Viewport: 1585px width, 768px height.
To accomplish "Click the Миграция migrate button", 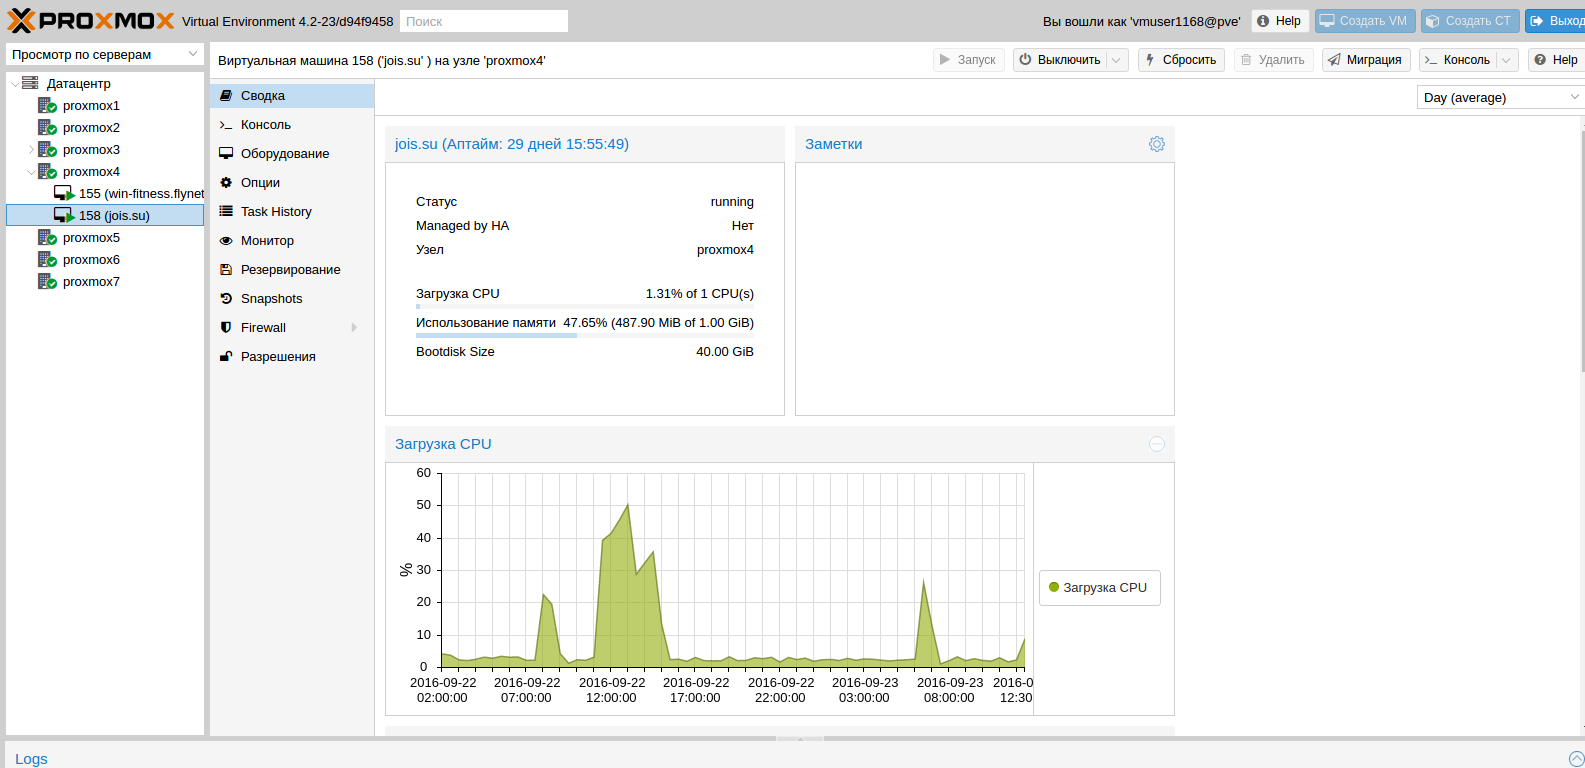I will (1366, 60).
